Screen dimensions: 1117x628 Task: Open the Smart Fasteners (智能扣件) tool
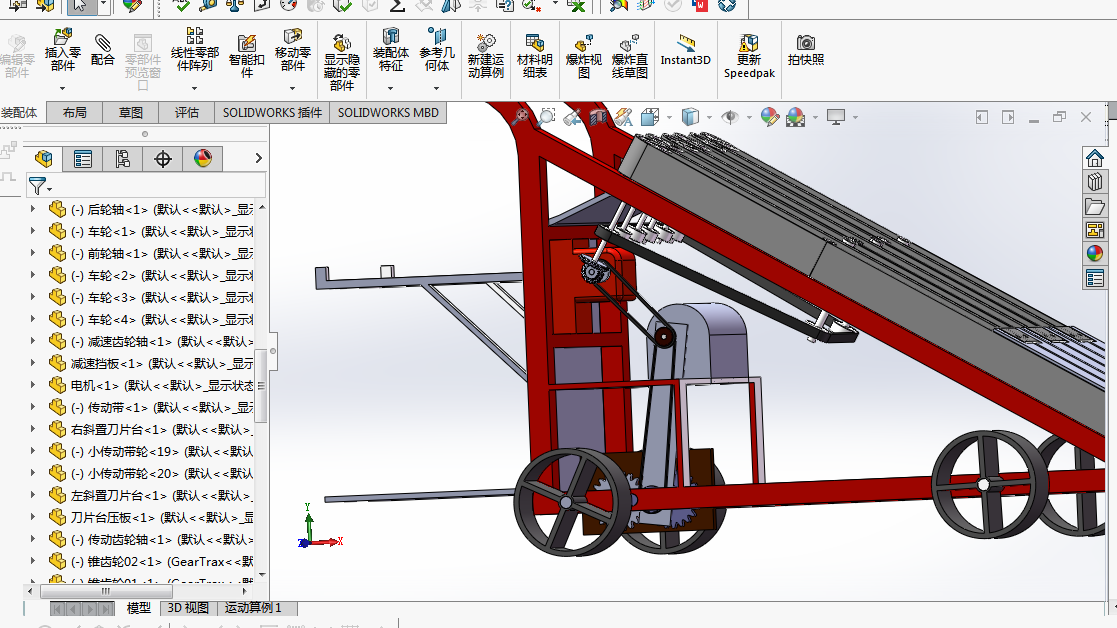coord(246,55)
